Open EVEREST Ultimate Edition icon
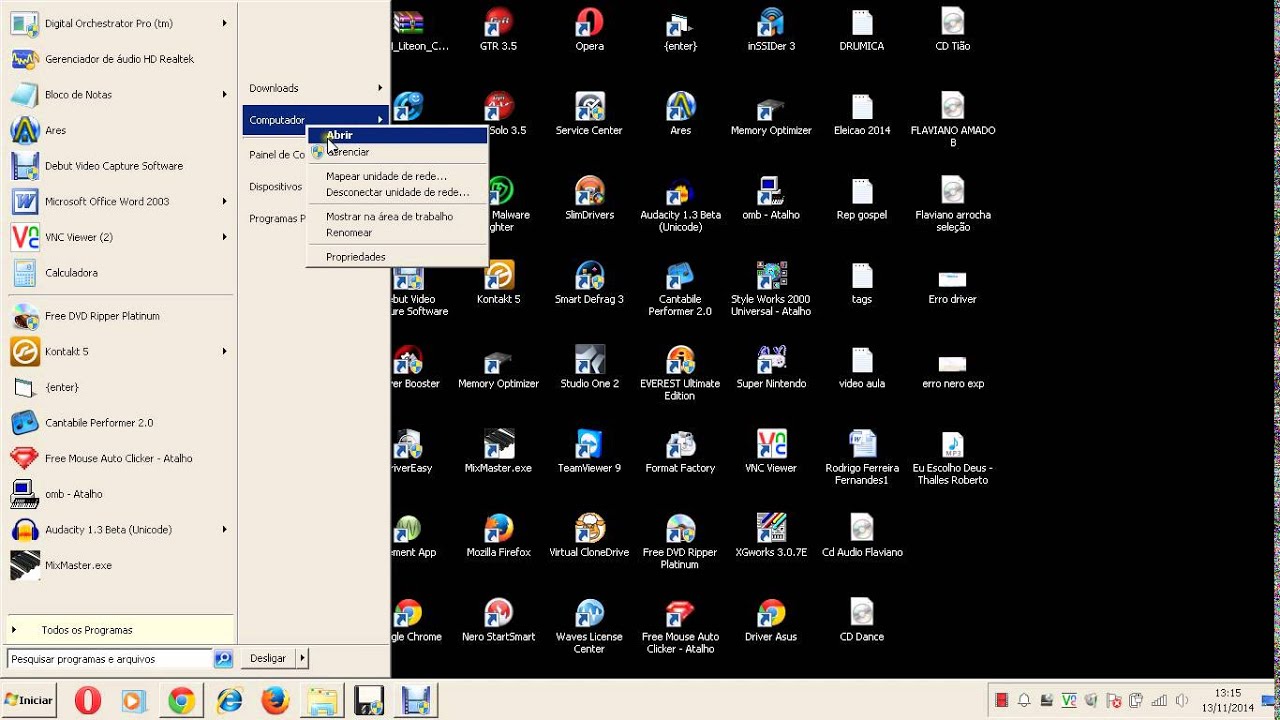The width and height of the screenshot is (1280, 720). pyautogui.click(x=680, y=373)
